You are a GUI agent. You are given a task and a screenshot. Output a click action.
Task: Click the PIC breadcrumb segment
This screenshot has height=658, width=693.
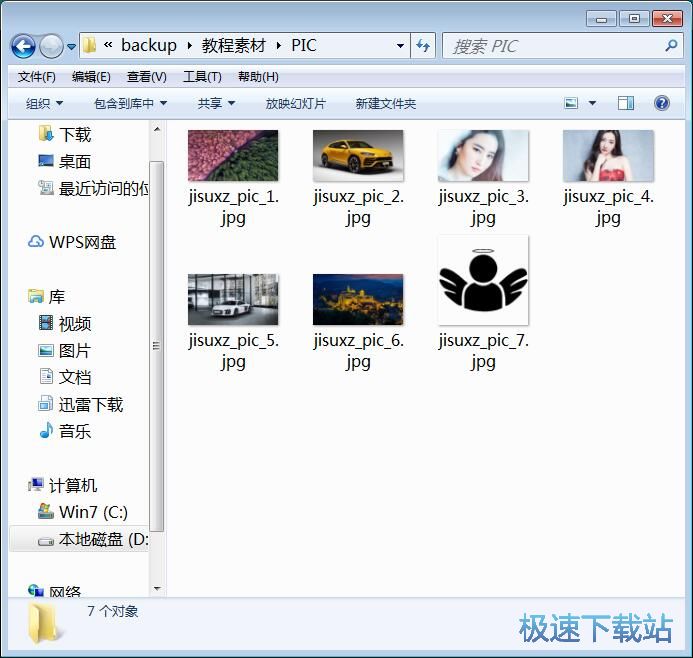click(x=304, y=45)
